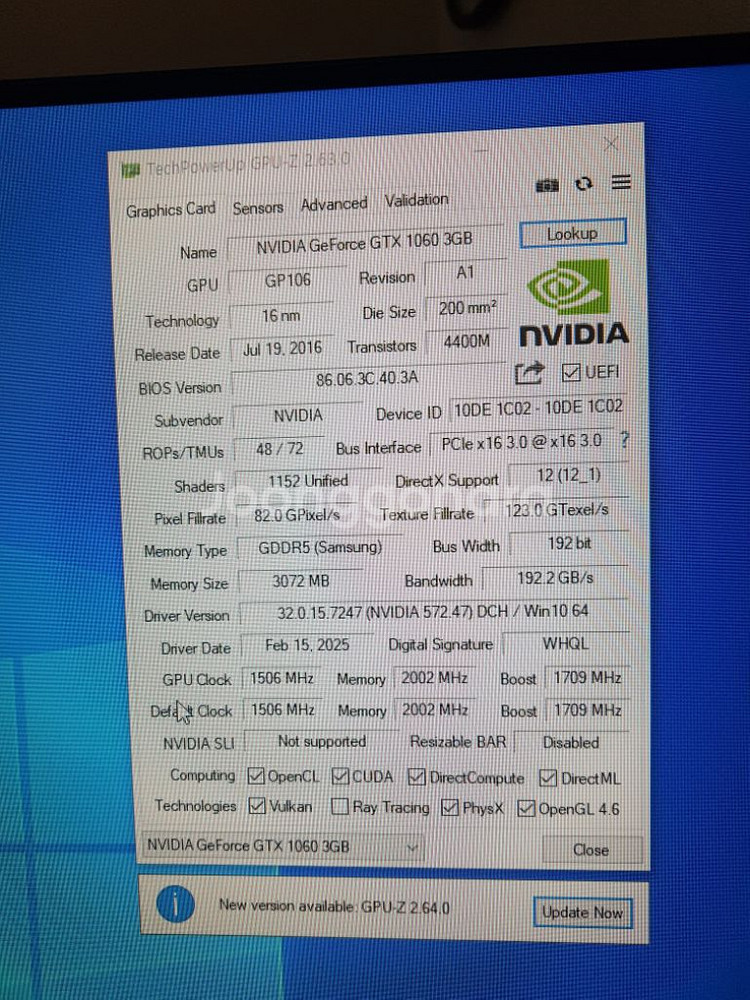Click the refresh arrows icon
The image size is (750, 1000).
(584, 184)
